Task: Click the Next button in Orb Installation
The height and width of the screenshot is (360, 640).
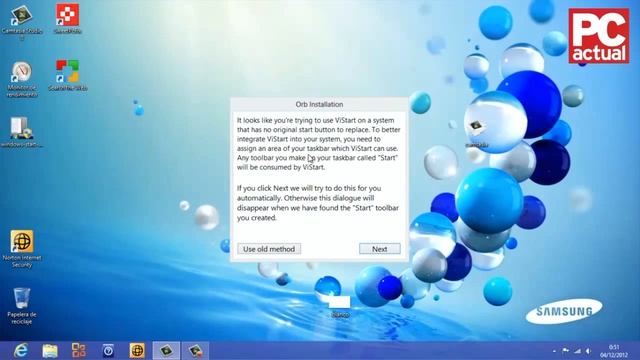Action: (380, 249)
